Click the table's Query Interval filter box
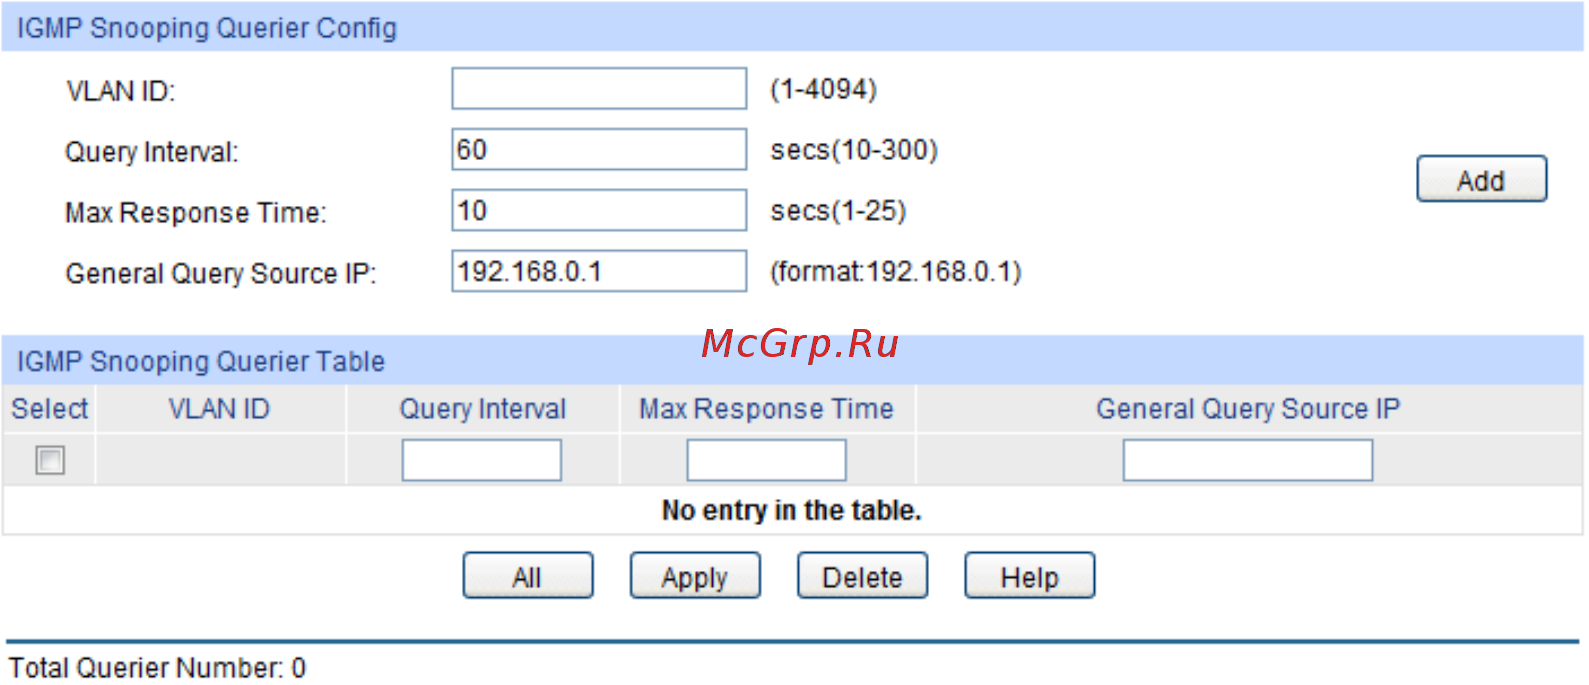The image size is (1589, 685). pyautogui.click(x=482, y=460)
